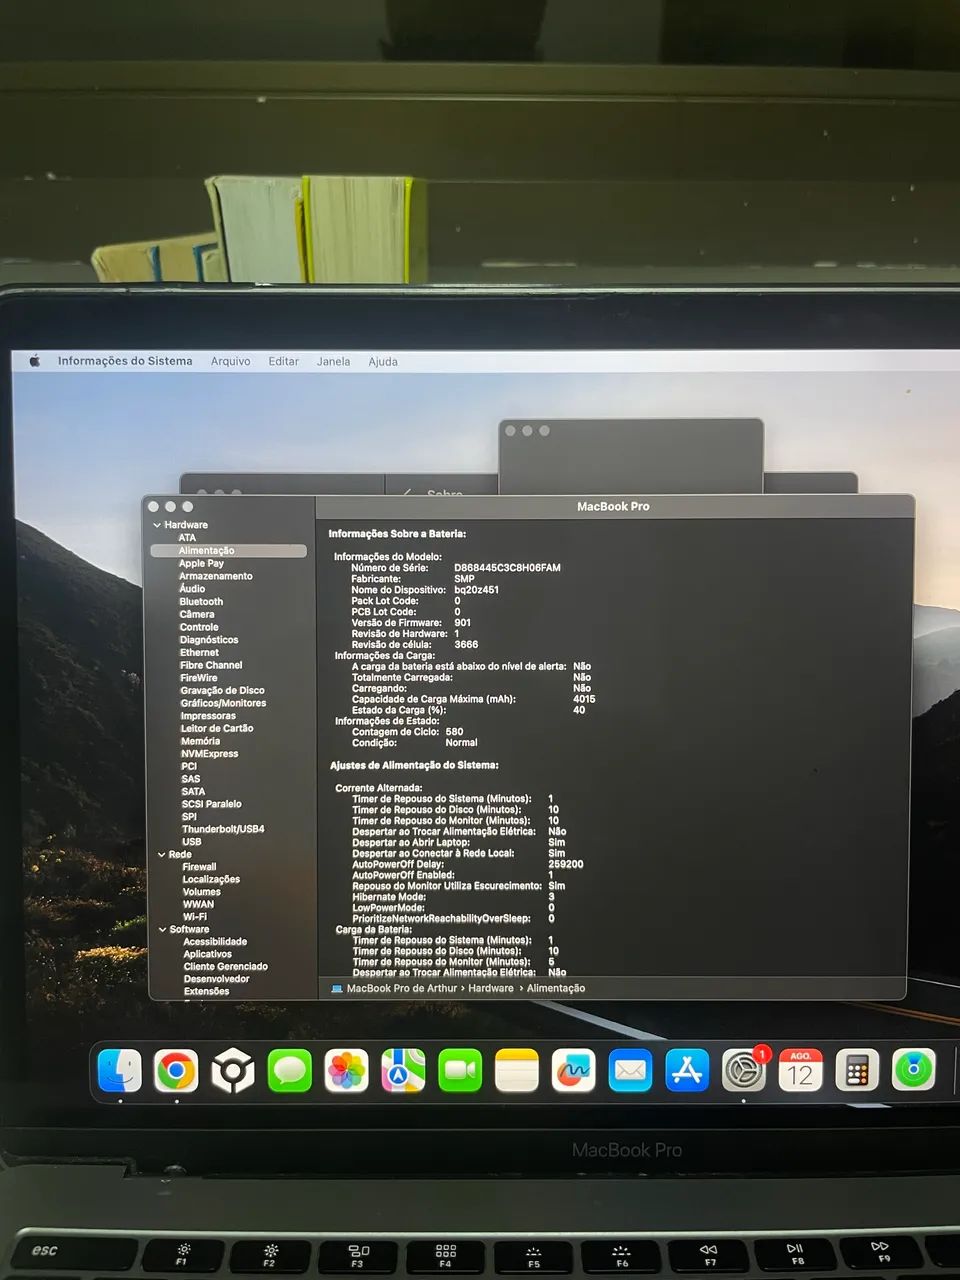
Task: Click the Apple logo in the menu bar
Action: click(34, 361)
